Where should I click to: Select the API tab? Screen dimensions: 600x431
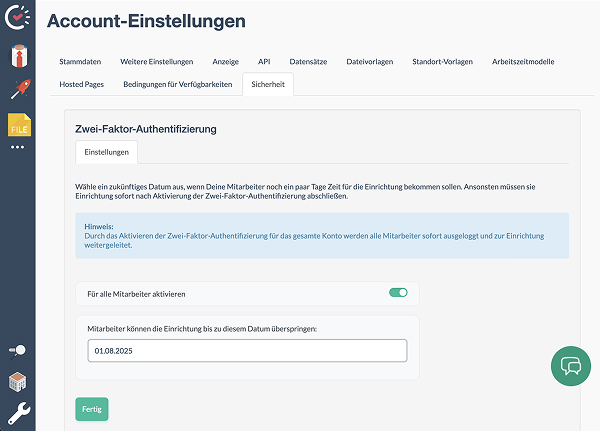264,62
